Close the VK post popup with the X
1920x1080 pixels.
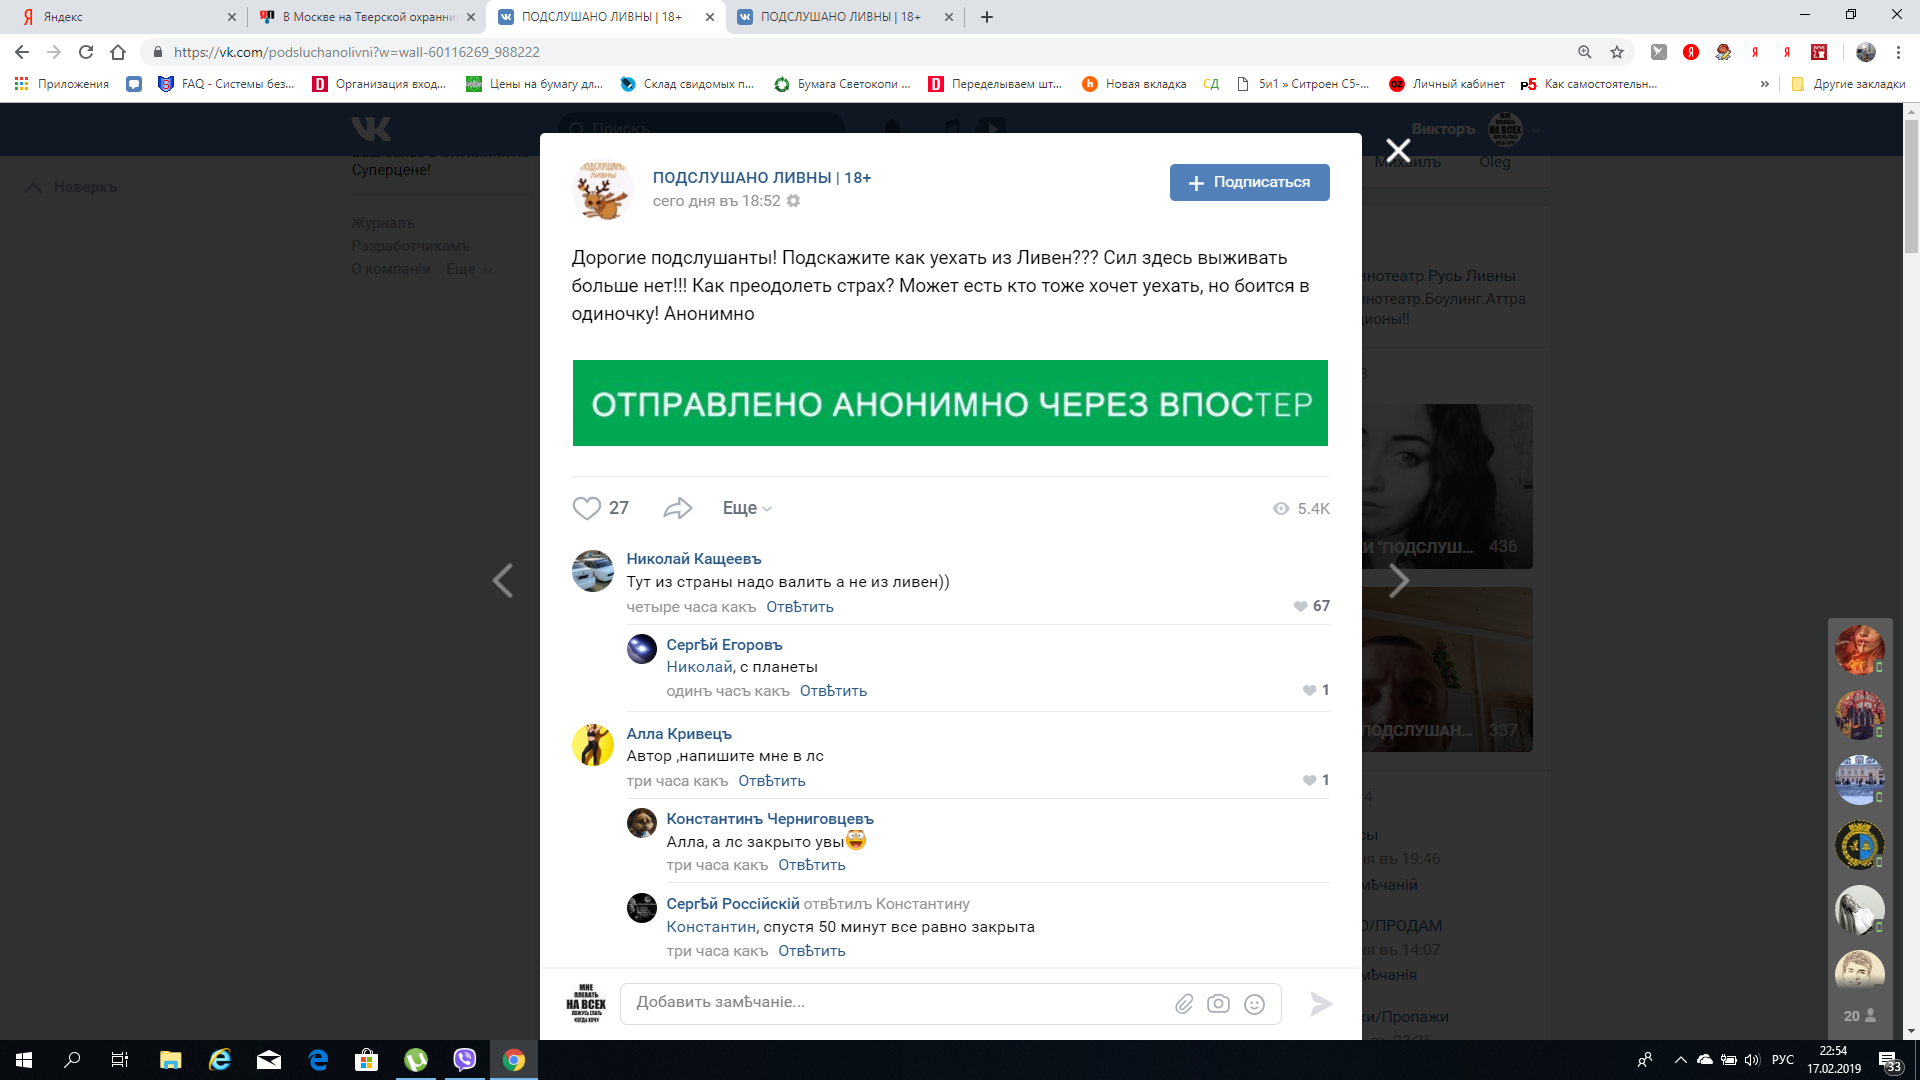tap(1398, 151)
